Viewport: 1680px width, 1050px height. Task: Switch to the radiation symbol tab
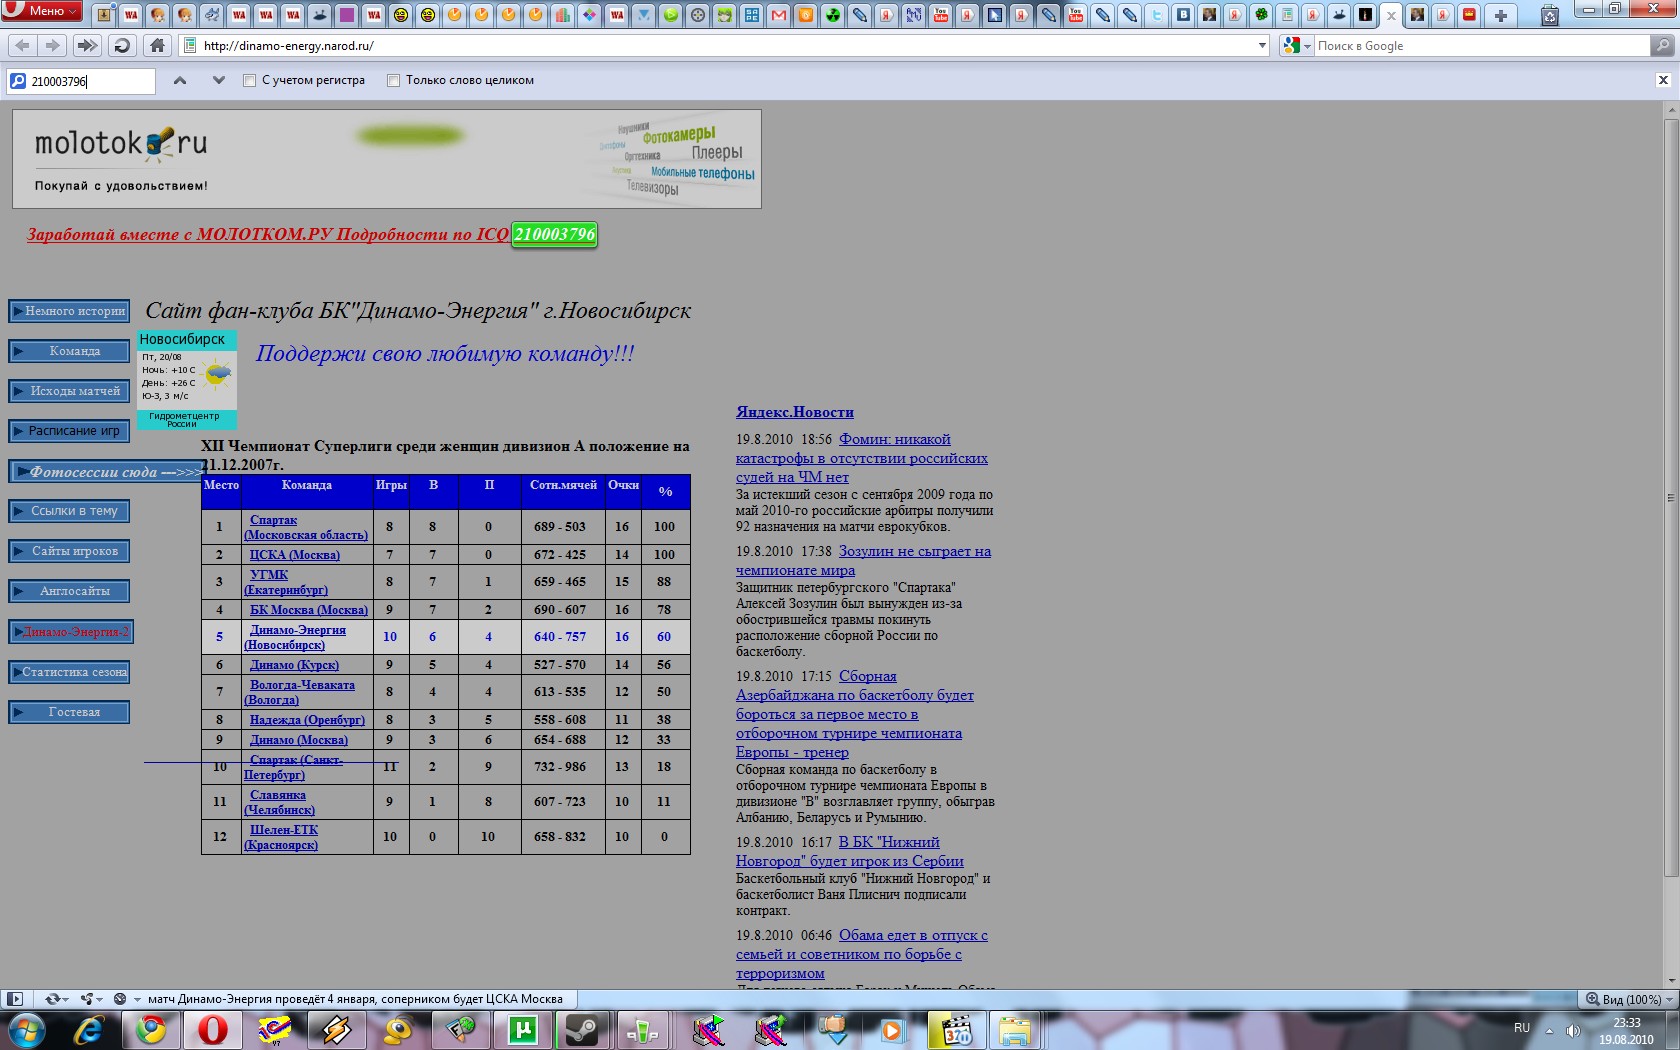(832, 15)
